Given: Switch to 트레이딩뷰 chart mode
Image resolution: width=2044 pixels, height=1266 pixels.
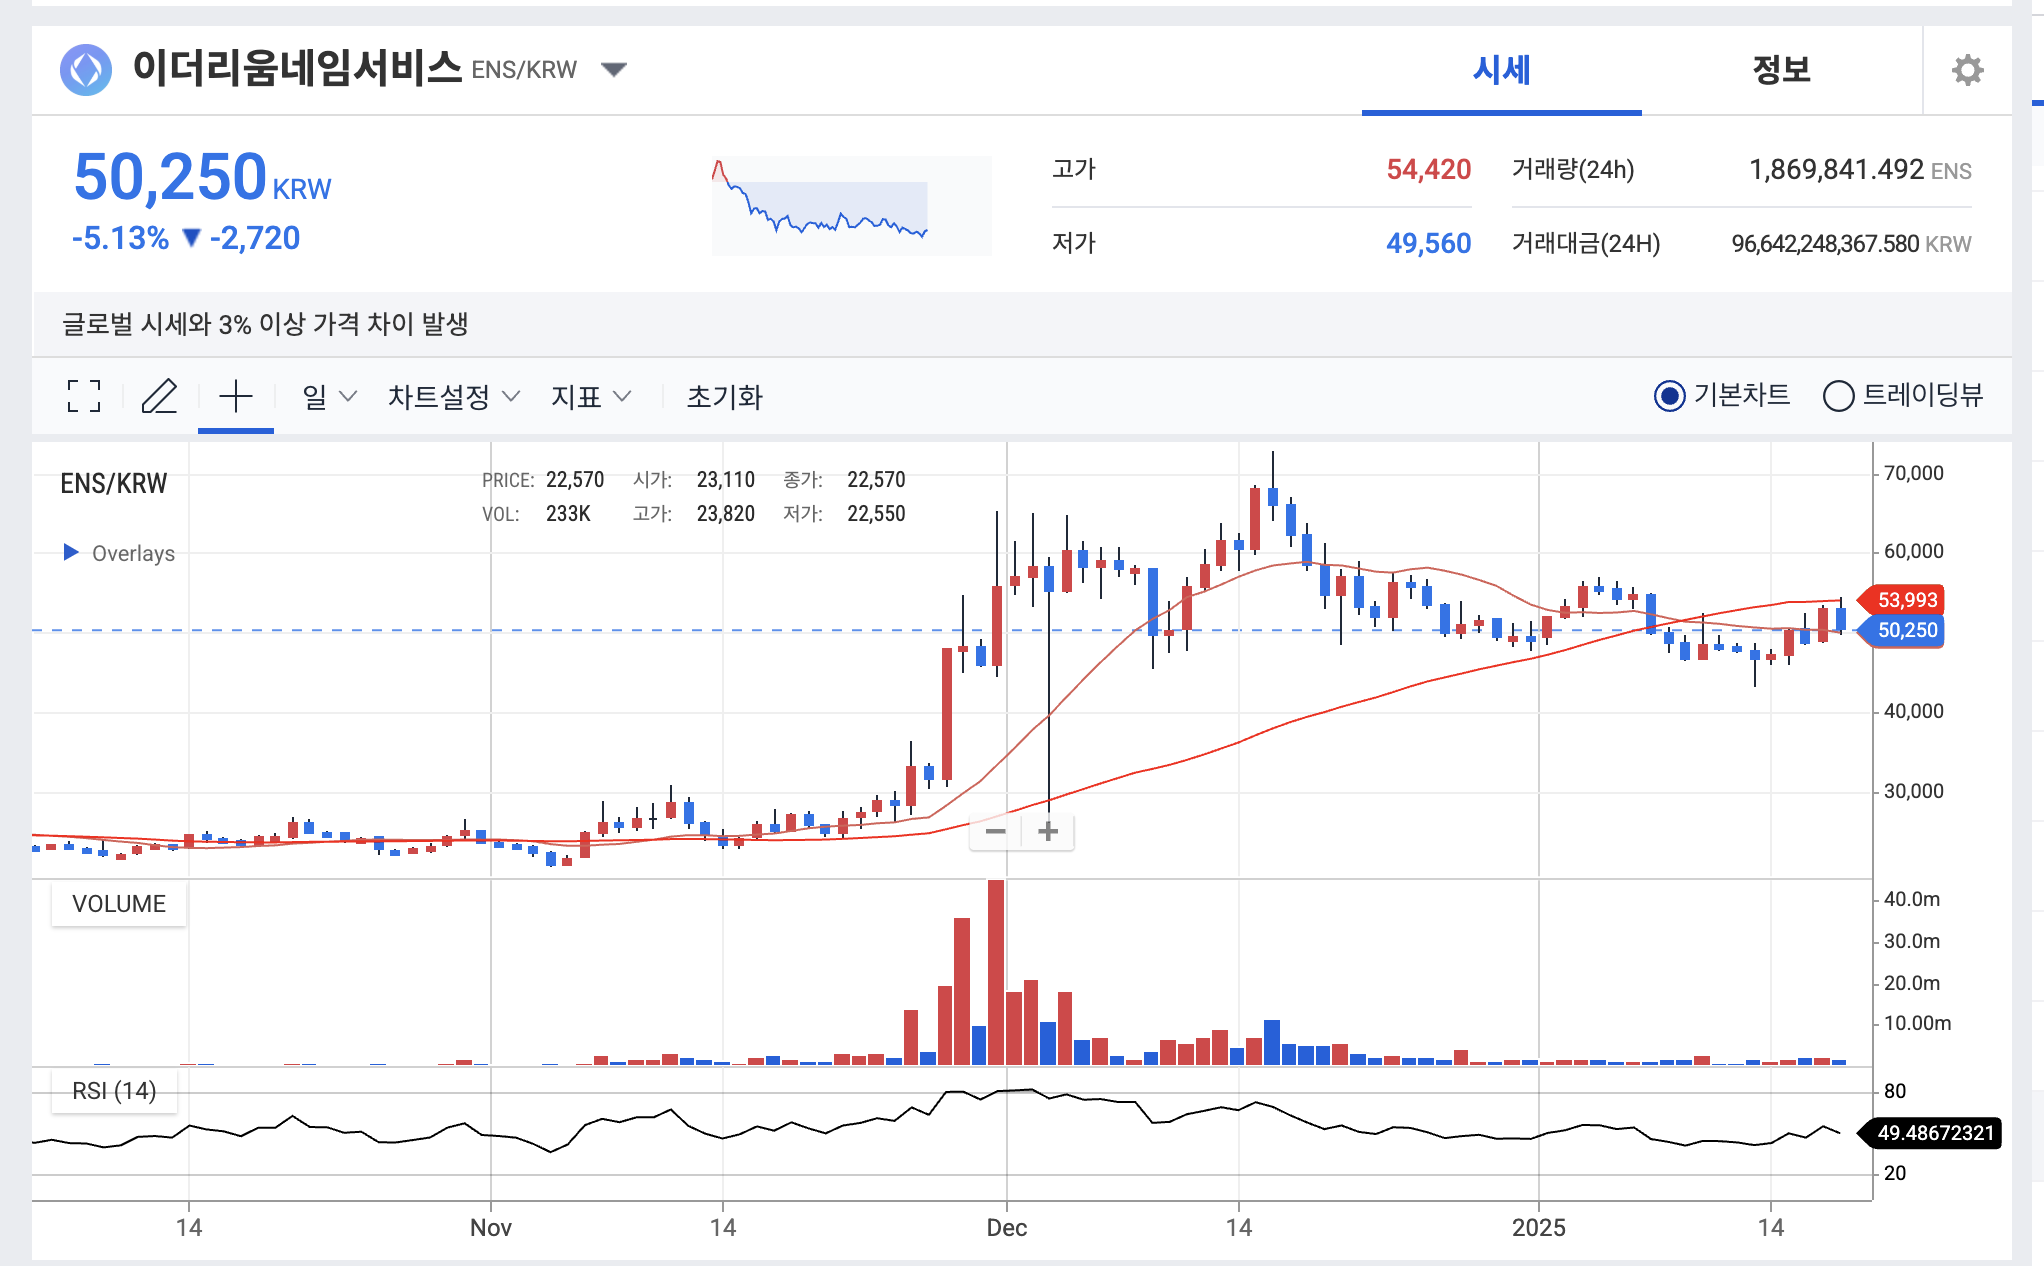Looking at the screenshot, I should coord(1838,396).
